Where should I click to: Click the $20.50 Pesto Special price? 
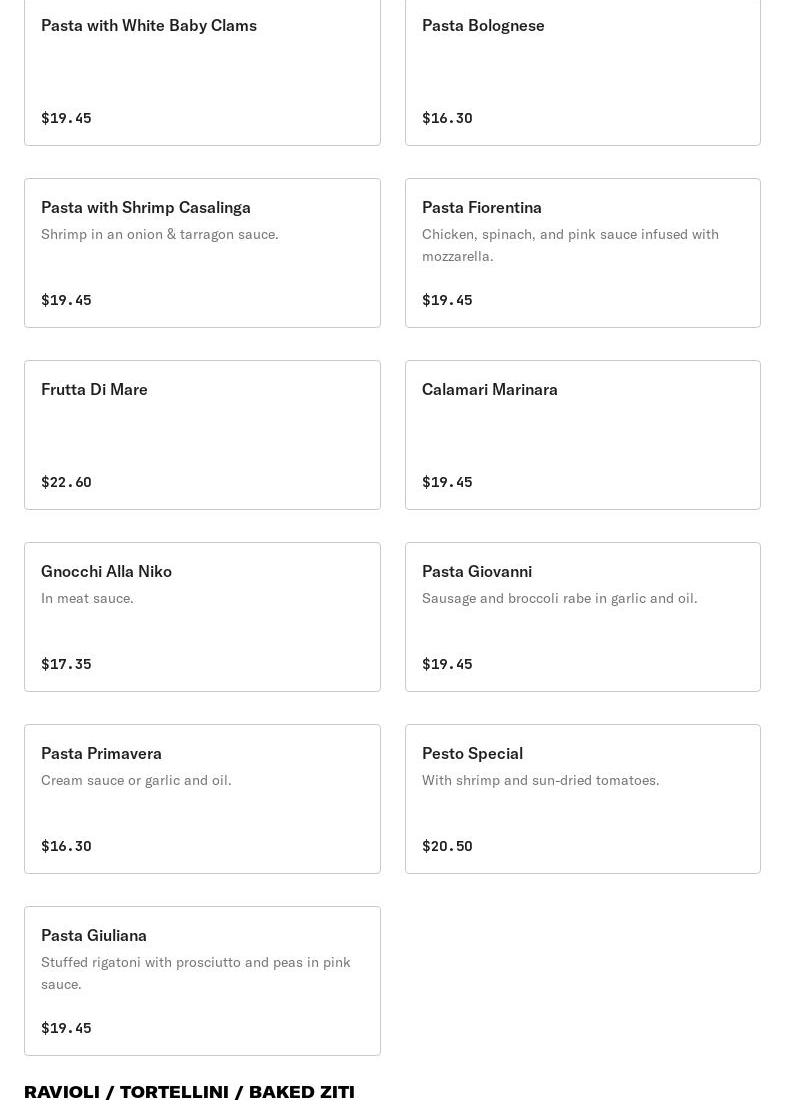coord(447,846)
